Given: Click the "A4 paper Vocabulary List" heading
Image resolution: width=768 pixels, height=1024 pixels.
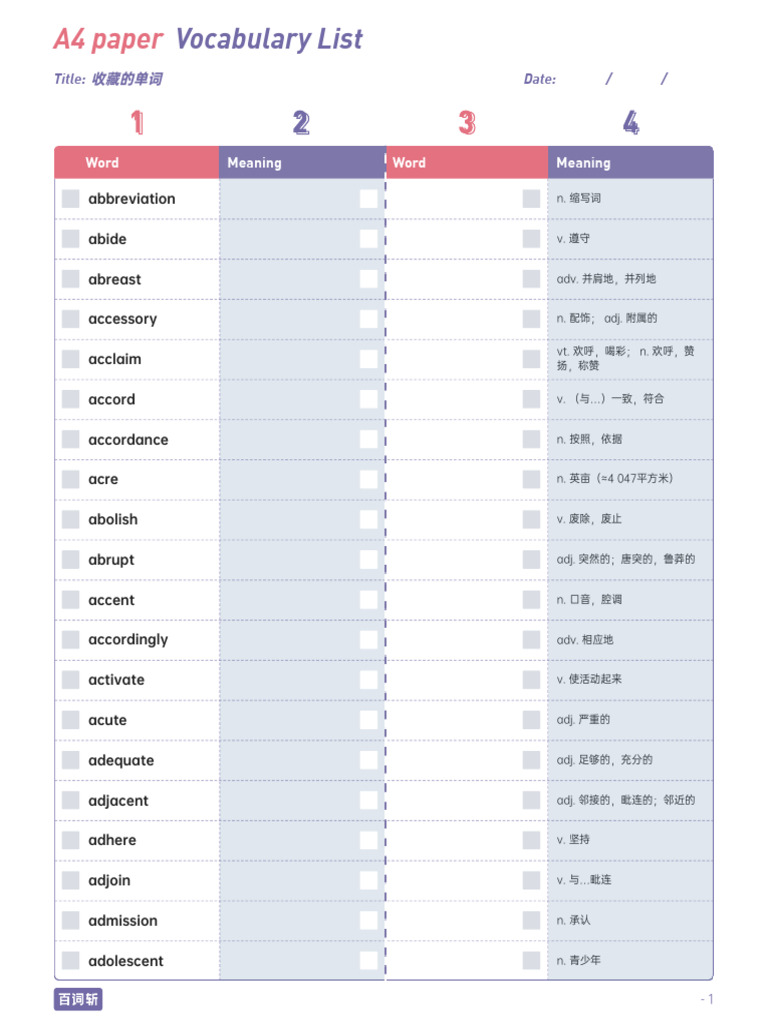Looking at the screenshot, I should [x=208, y=40].
